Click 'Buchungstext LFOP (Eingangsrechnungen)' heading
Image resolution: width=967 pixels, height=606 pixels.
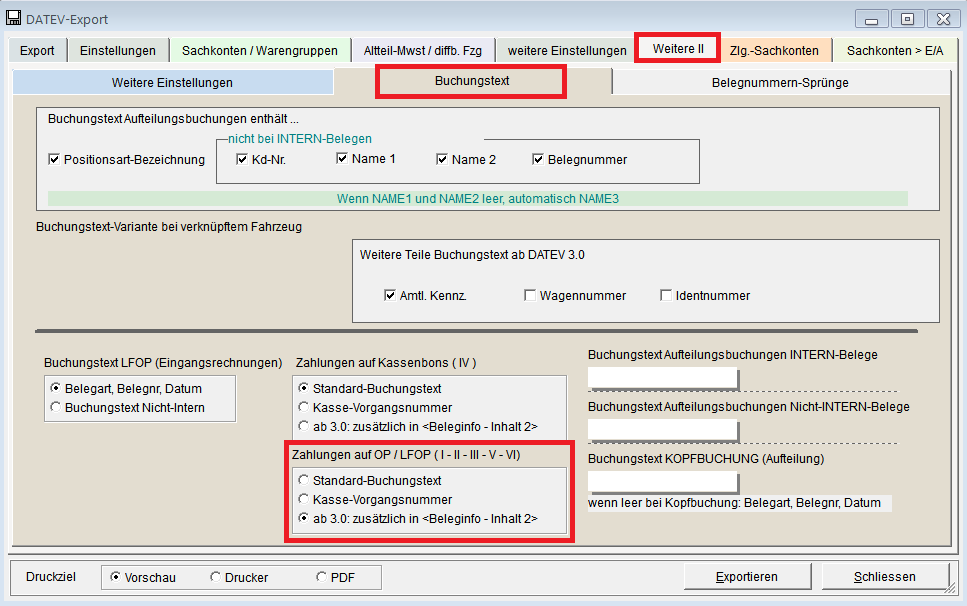point(163,362)
